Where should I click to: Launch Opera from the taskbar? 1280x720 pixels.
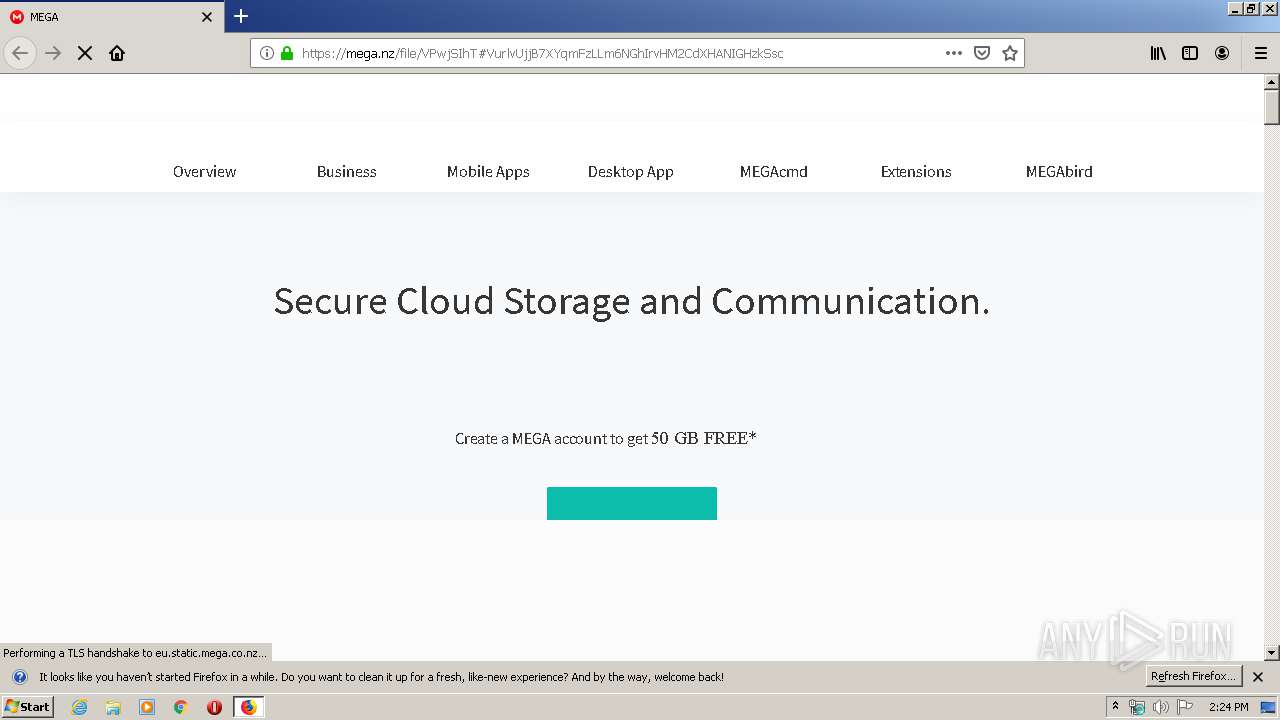pos(214,707)
